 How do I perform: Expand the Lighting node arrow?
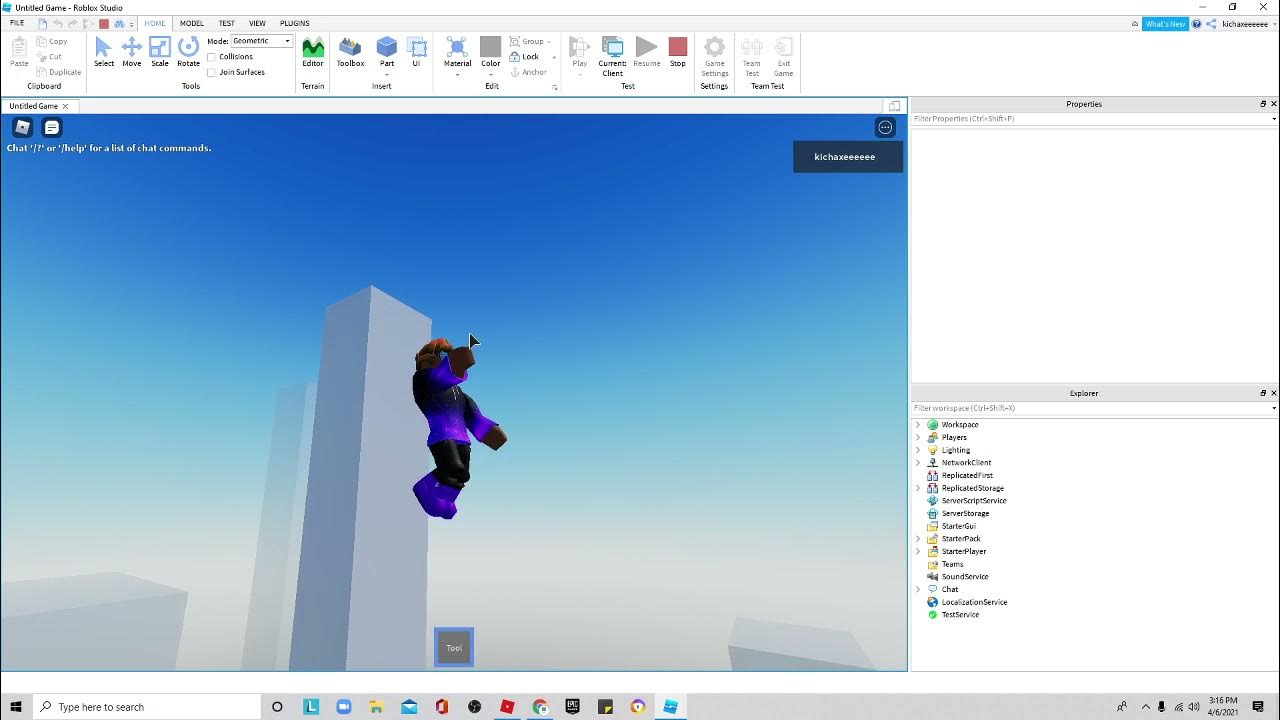pos(918,450)
